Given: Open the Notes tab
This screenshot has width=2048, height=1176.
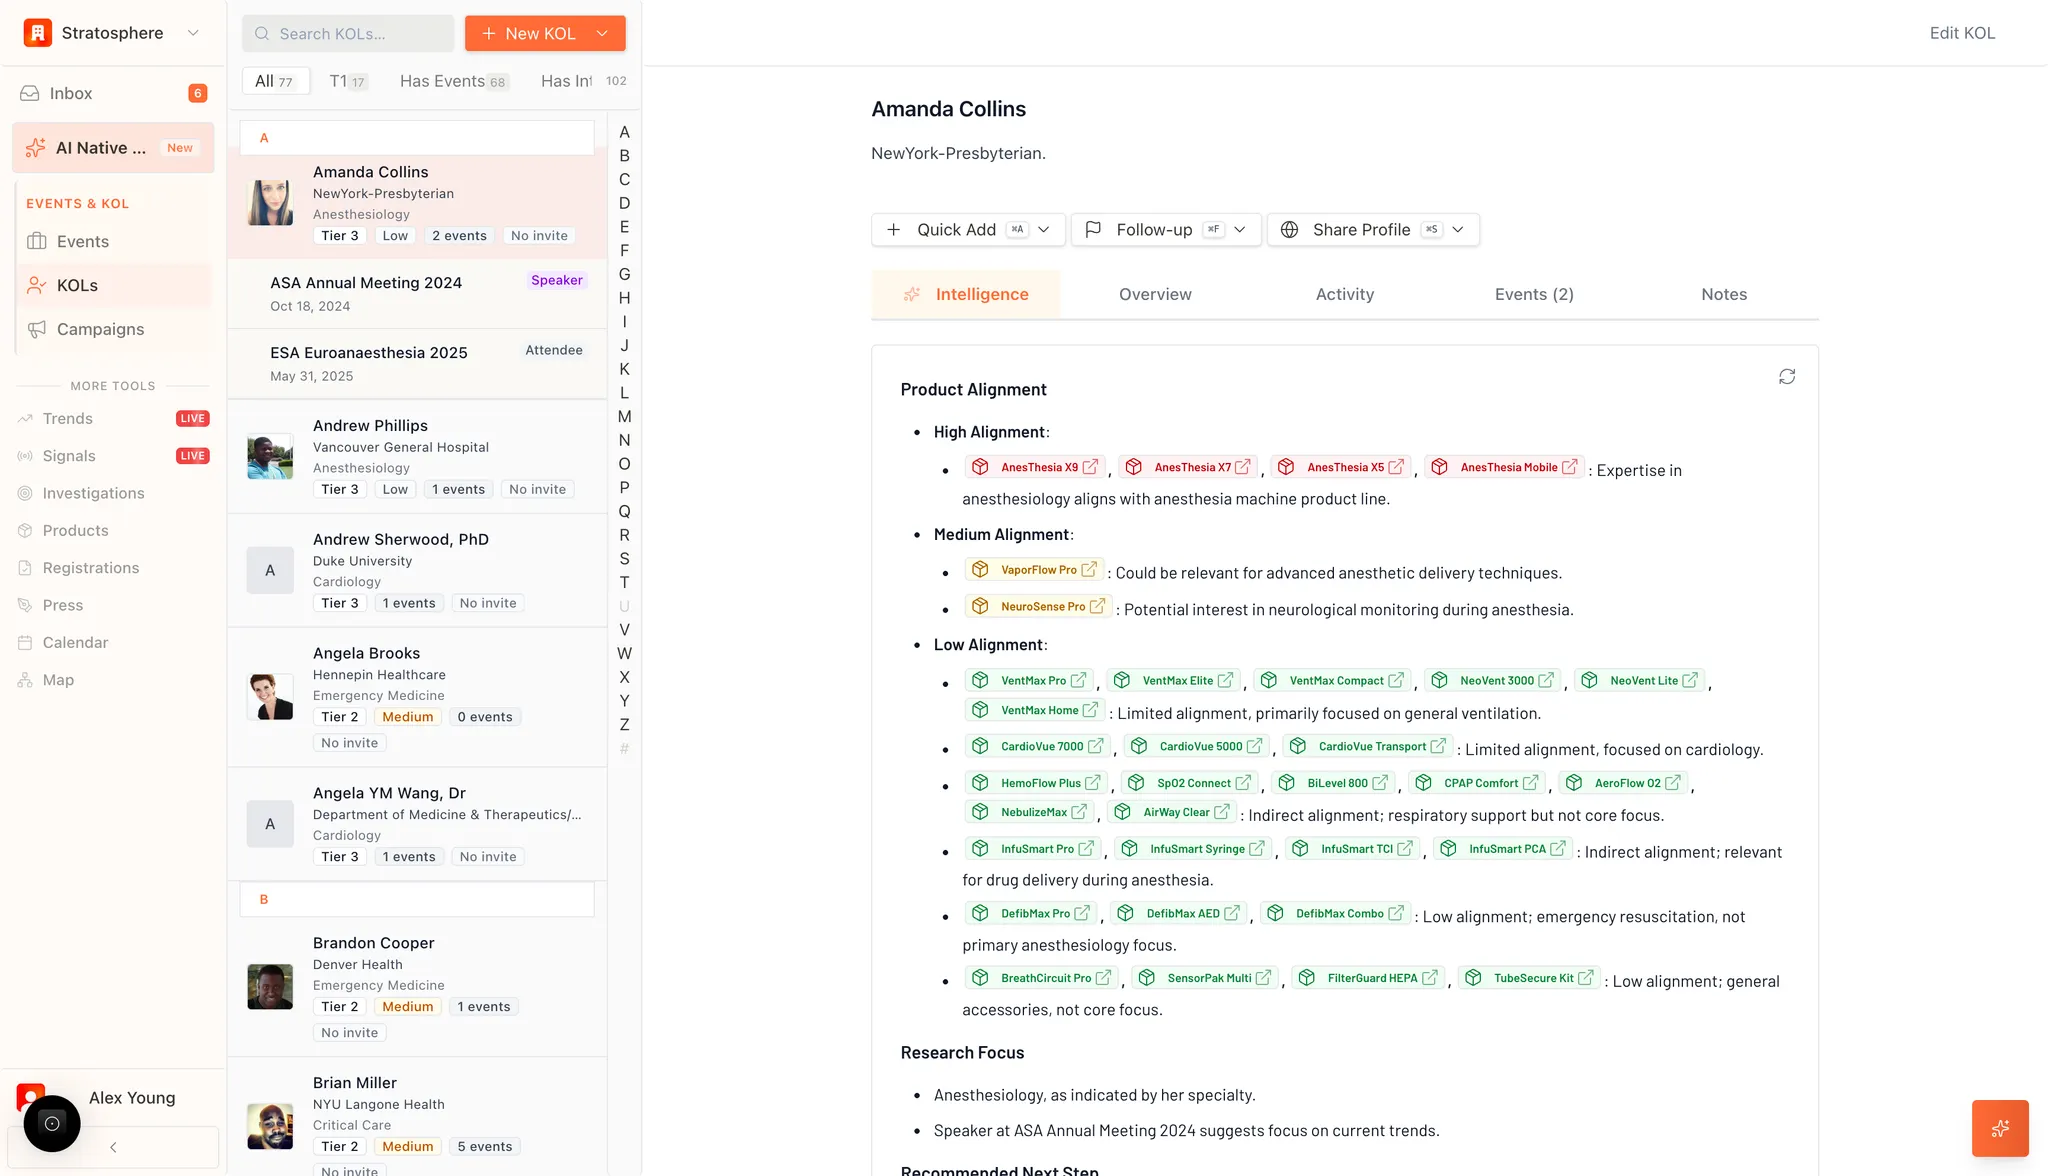Looking at the screenshot, I should pos(1723,294).
